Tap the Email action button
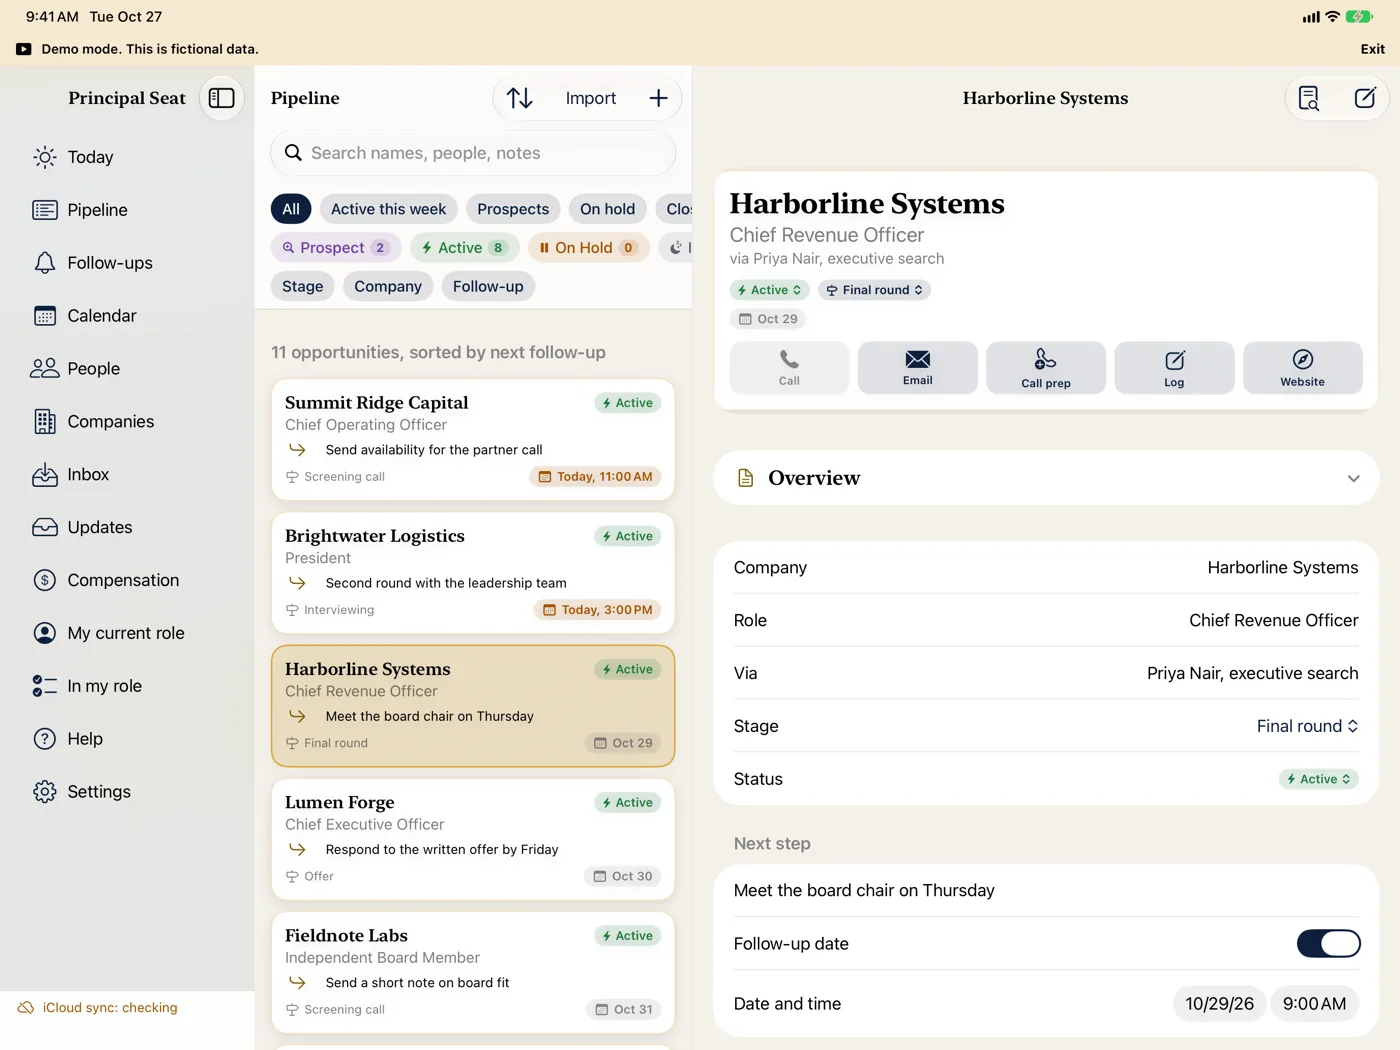1400x1050 pixels. [917, 368]
